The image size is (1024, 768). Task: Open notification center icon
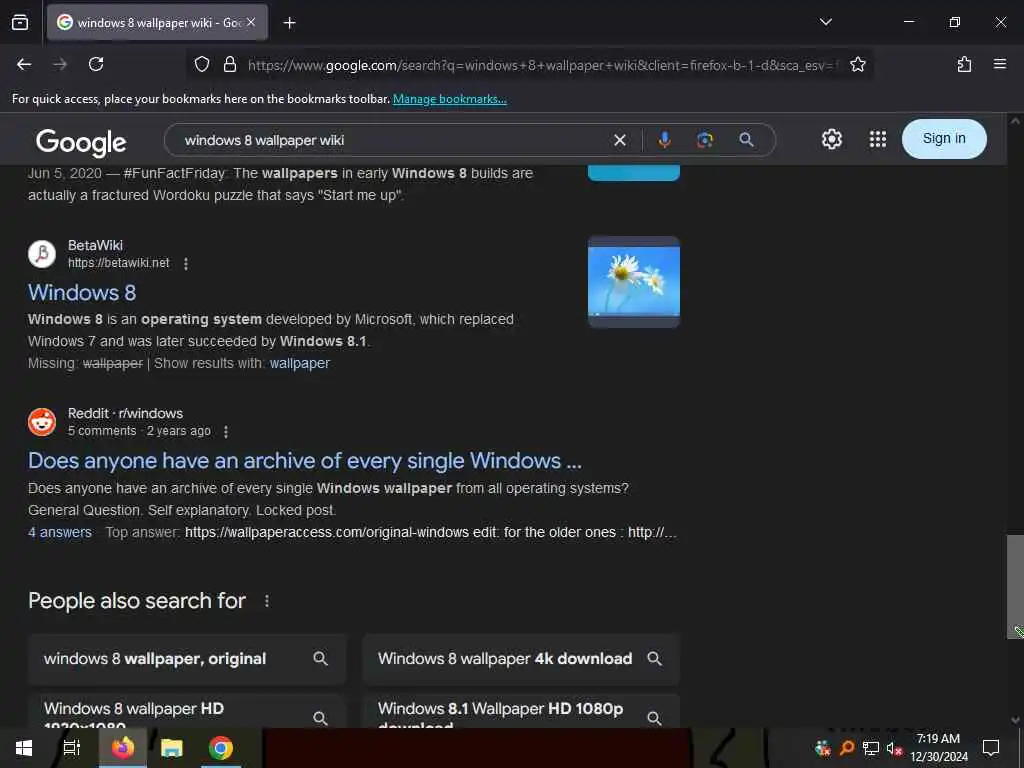pos(991,748)
